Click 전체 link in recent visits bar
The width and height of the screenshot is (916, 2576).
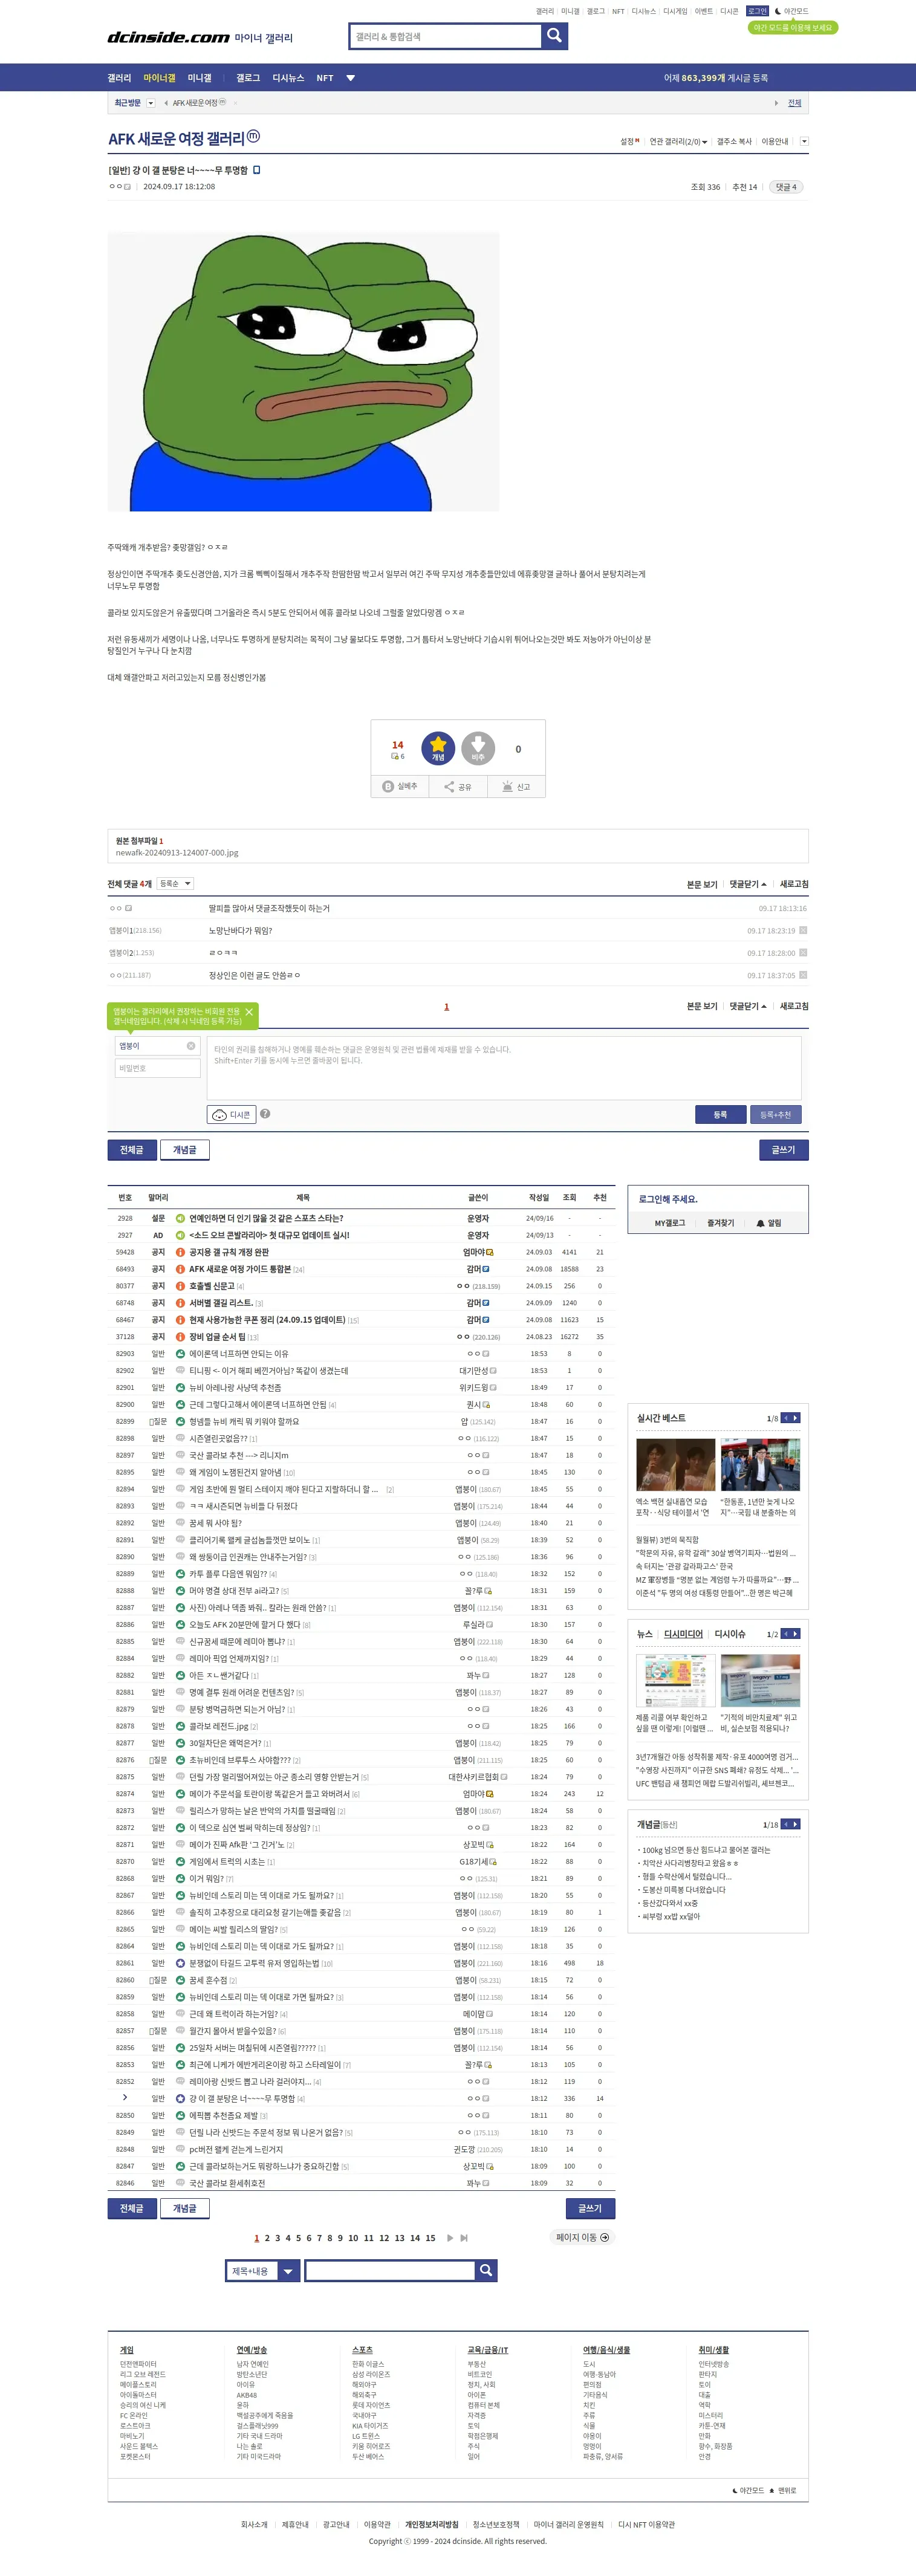[x=794, y=103]
